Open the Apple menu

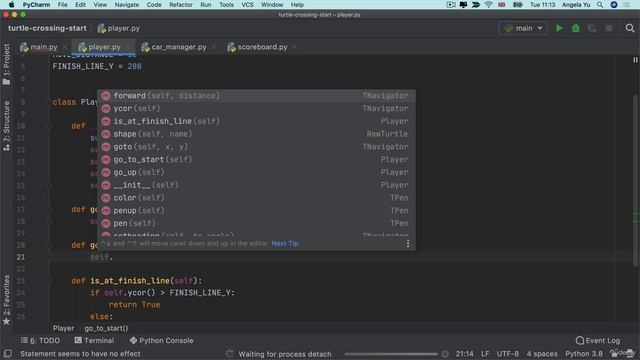(11, 4)
